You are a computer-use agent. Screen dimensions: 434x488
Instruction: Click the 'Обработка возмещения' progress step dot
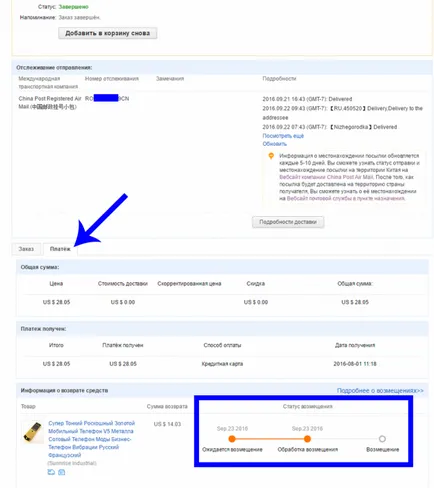tap(307, 439)
